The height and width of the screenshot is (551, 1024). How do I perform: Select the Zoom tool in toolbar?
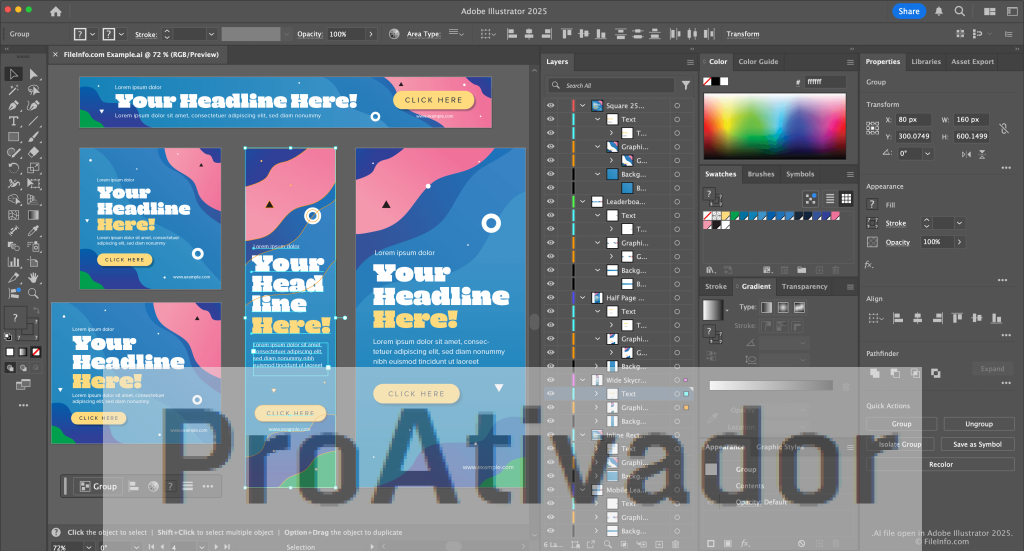[33, 293]
